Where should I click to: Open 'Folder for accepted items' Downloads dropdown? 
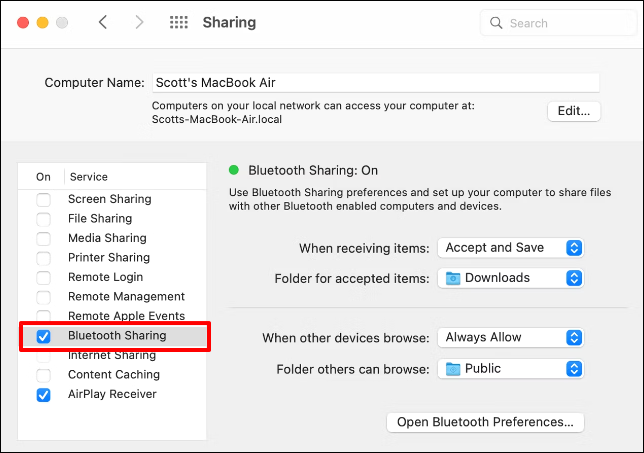[x=510, y=278]
